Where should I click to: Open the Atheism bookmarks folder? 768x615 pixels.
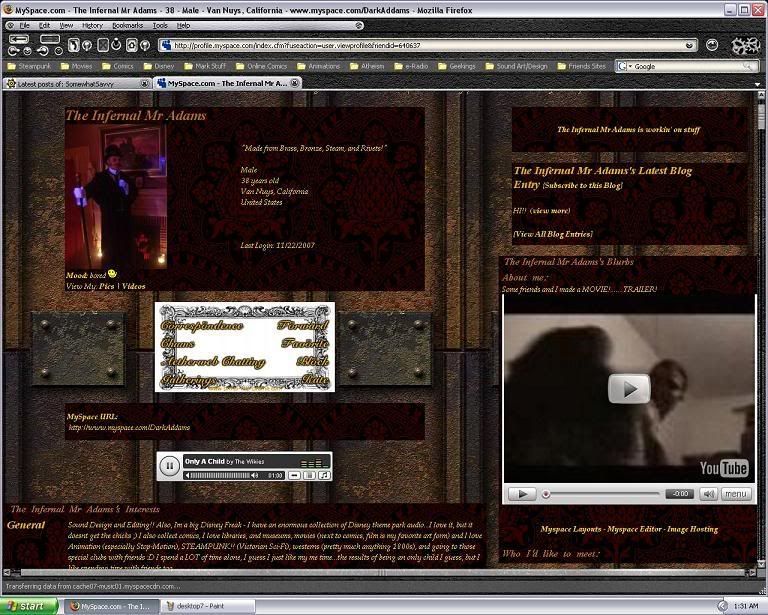pyautogui.click(x=367, y=66)
